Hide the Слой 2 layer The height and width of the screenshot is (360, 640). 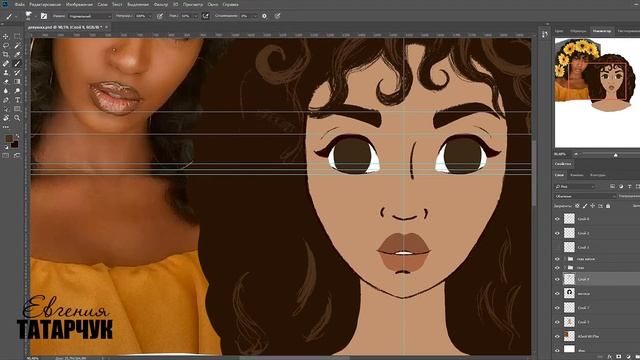coord(557,233)
